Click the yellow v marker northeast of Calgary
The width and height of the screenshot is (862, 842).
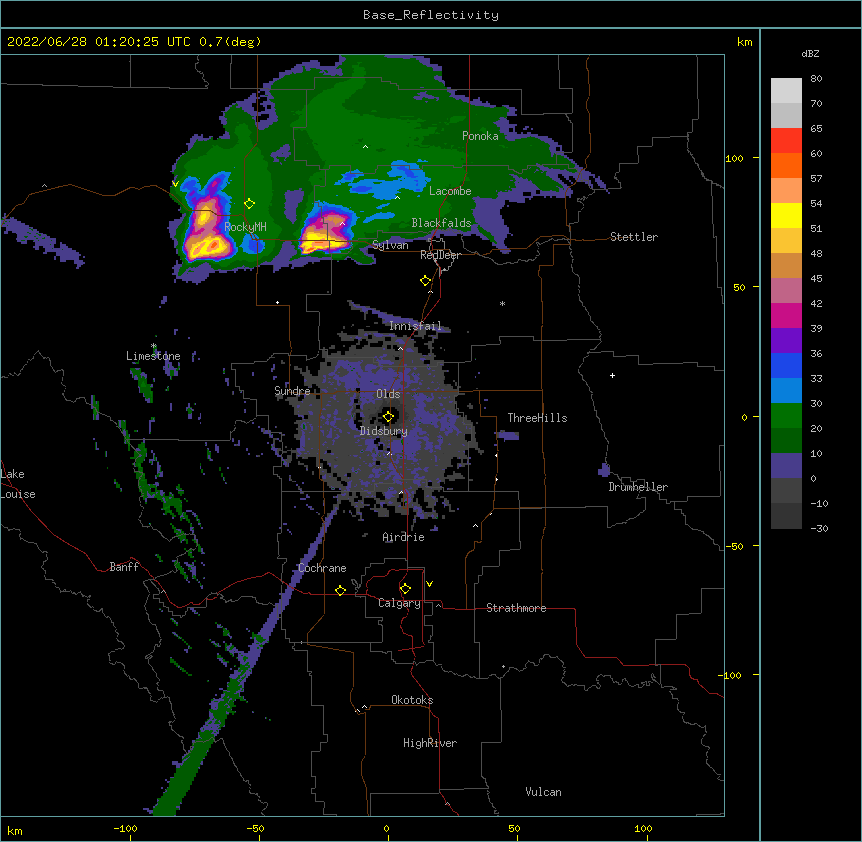(429, 584)
